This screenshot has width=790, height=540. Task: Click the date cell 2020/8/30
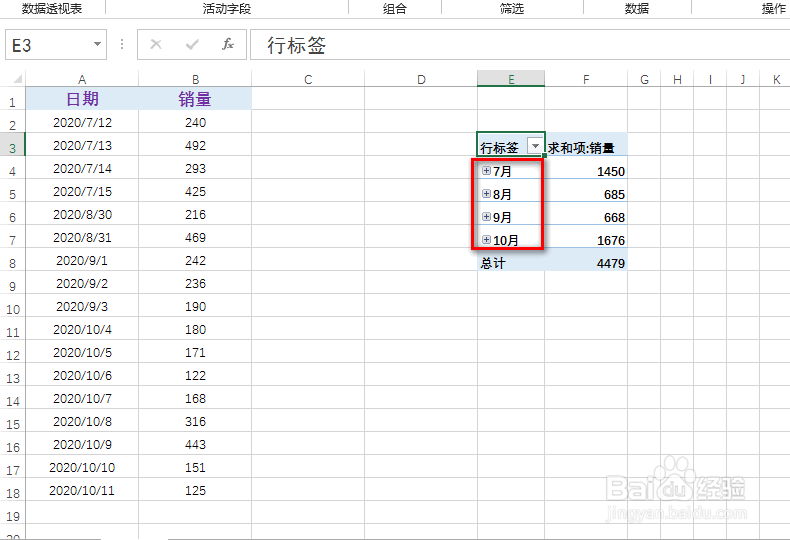[x=82, y=214]
